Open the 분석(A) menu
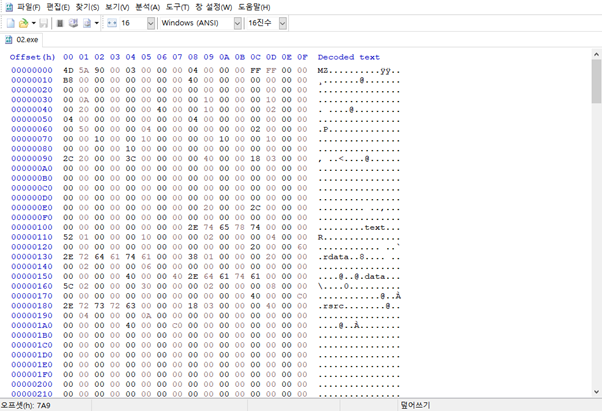This screenshot has width=602, height=411. tap(147, 7)
